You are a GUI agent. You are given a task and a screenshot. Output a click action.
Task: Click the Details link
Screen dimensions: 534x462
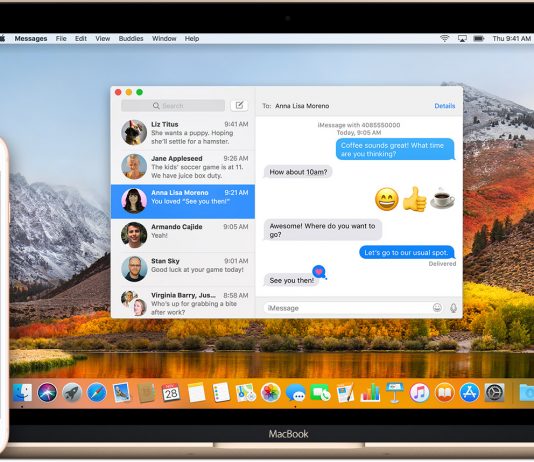[x=445, y=106]
